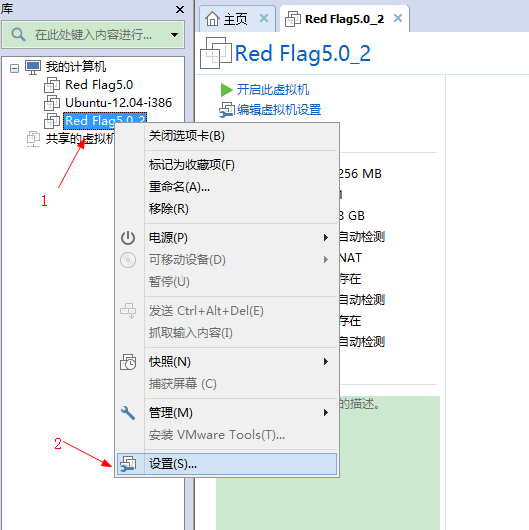Click the Ubuntu-12.04-i386 VM icon

point(52,103)
